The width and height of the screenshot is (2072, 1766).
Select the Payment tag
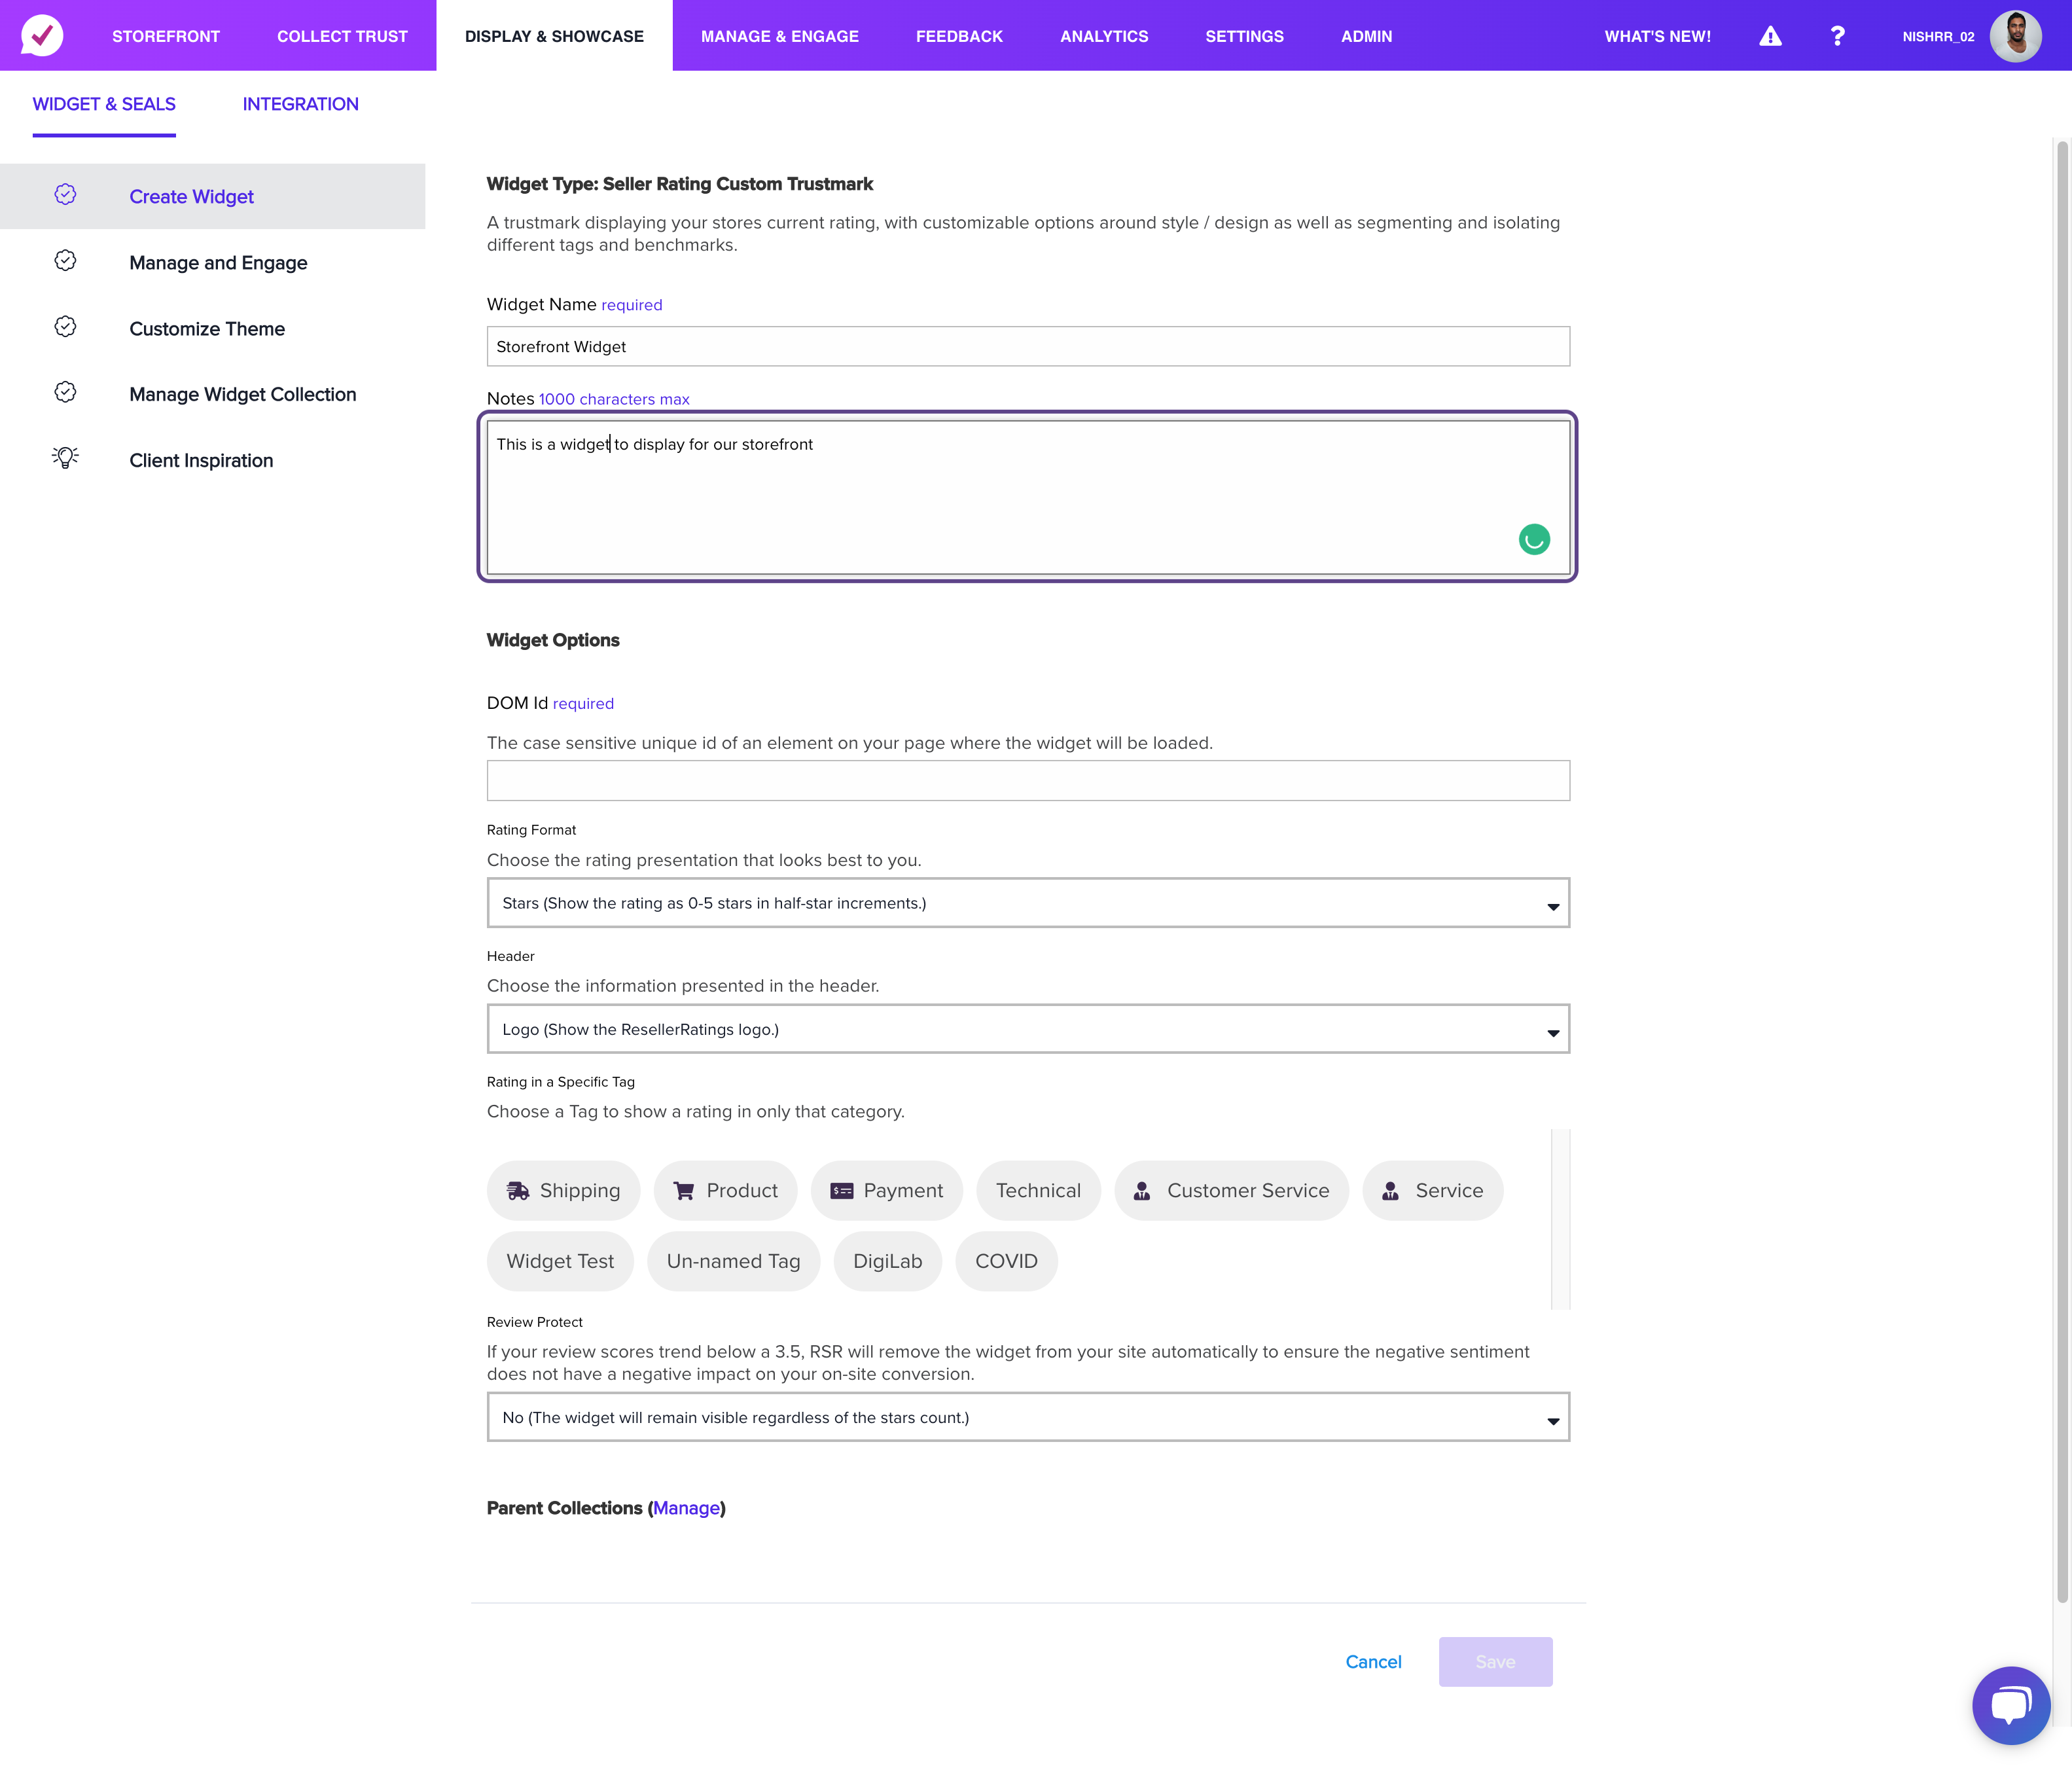coord(886,1190)
